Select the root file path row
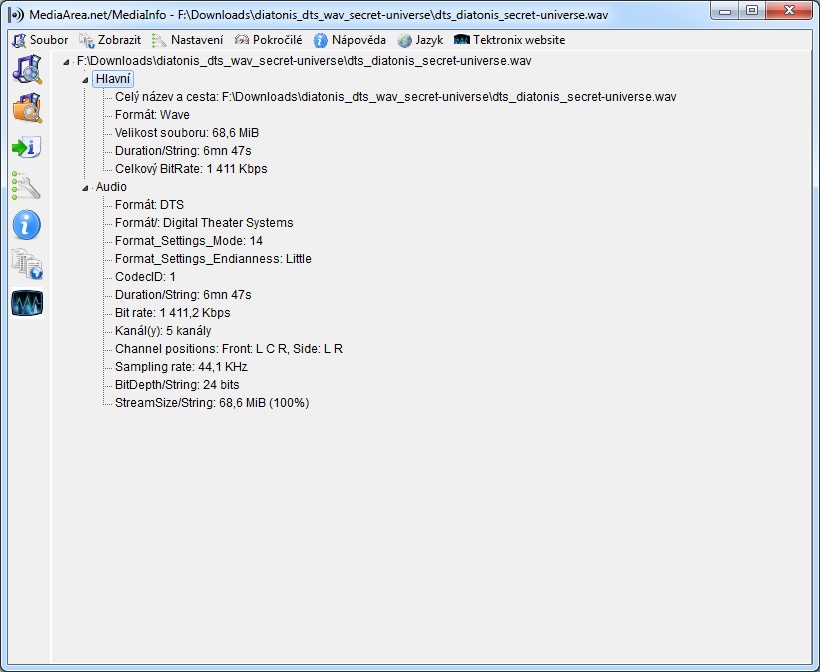Image resolution: width=820 pixels, height=672 pixels. point(304,61)
